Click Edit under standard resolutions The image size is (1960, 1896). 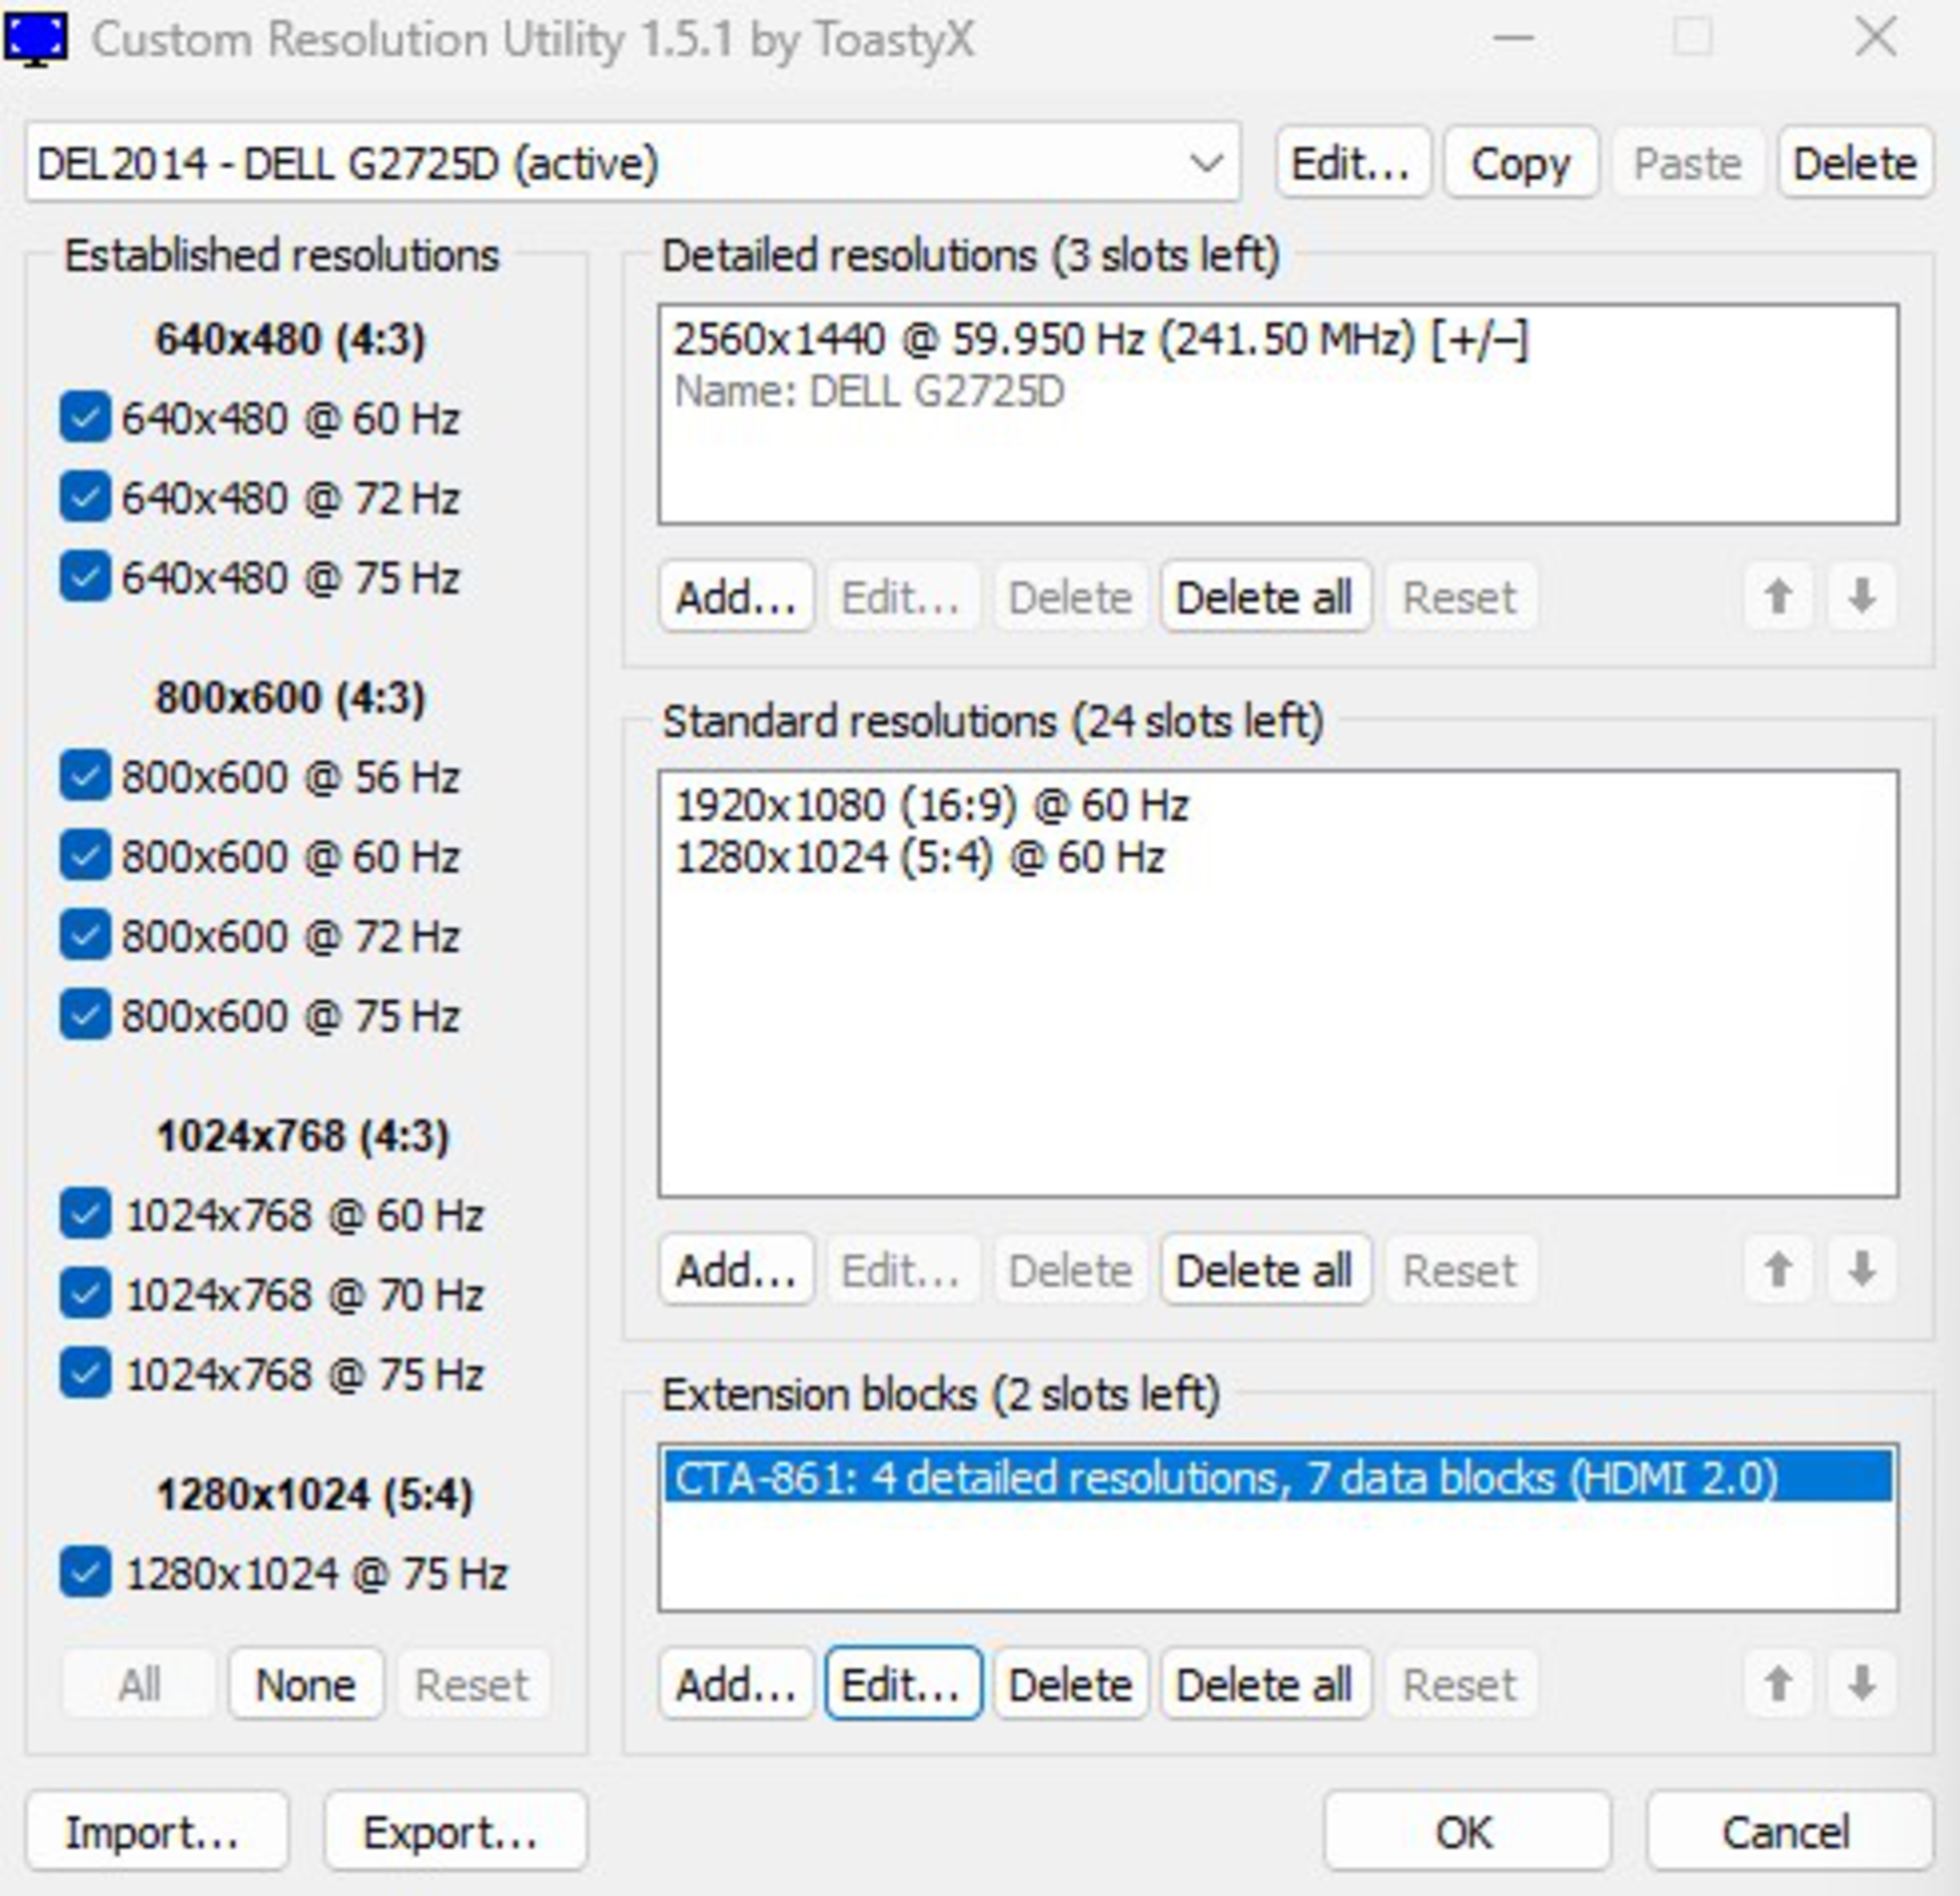pyautogui.click(x=902, y=1270)
